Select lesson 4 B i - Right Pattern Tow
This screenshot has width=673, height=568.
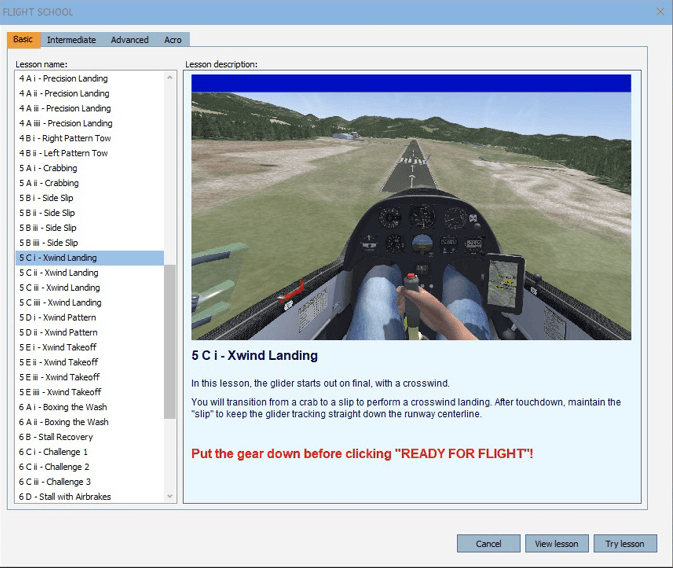pos(90,138)
